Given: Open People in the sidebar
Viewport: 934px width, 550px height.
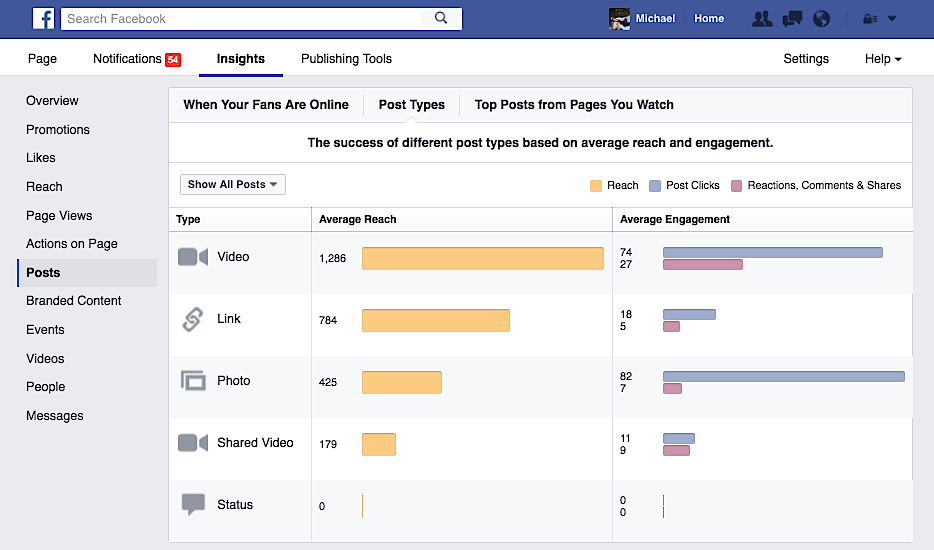Looking at the screenshot, I should pos(45,387).
